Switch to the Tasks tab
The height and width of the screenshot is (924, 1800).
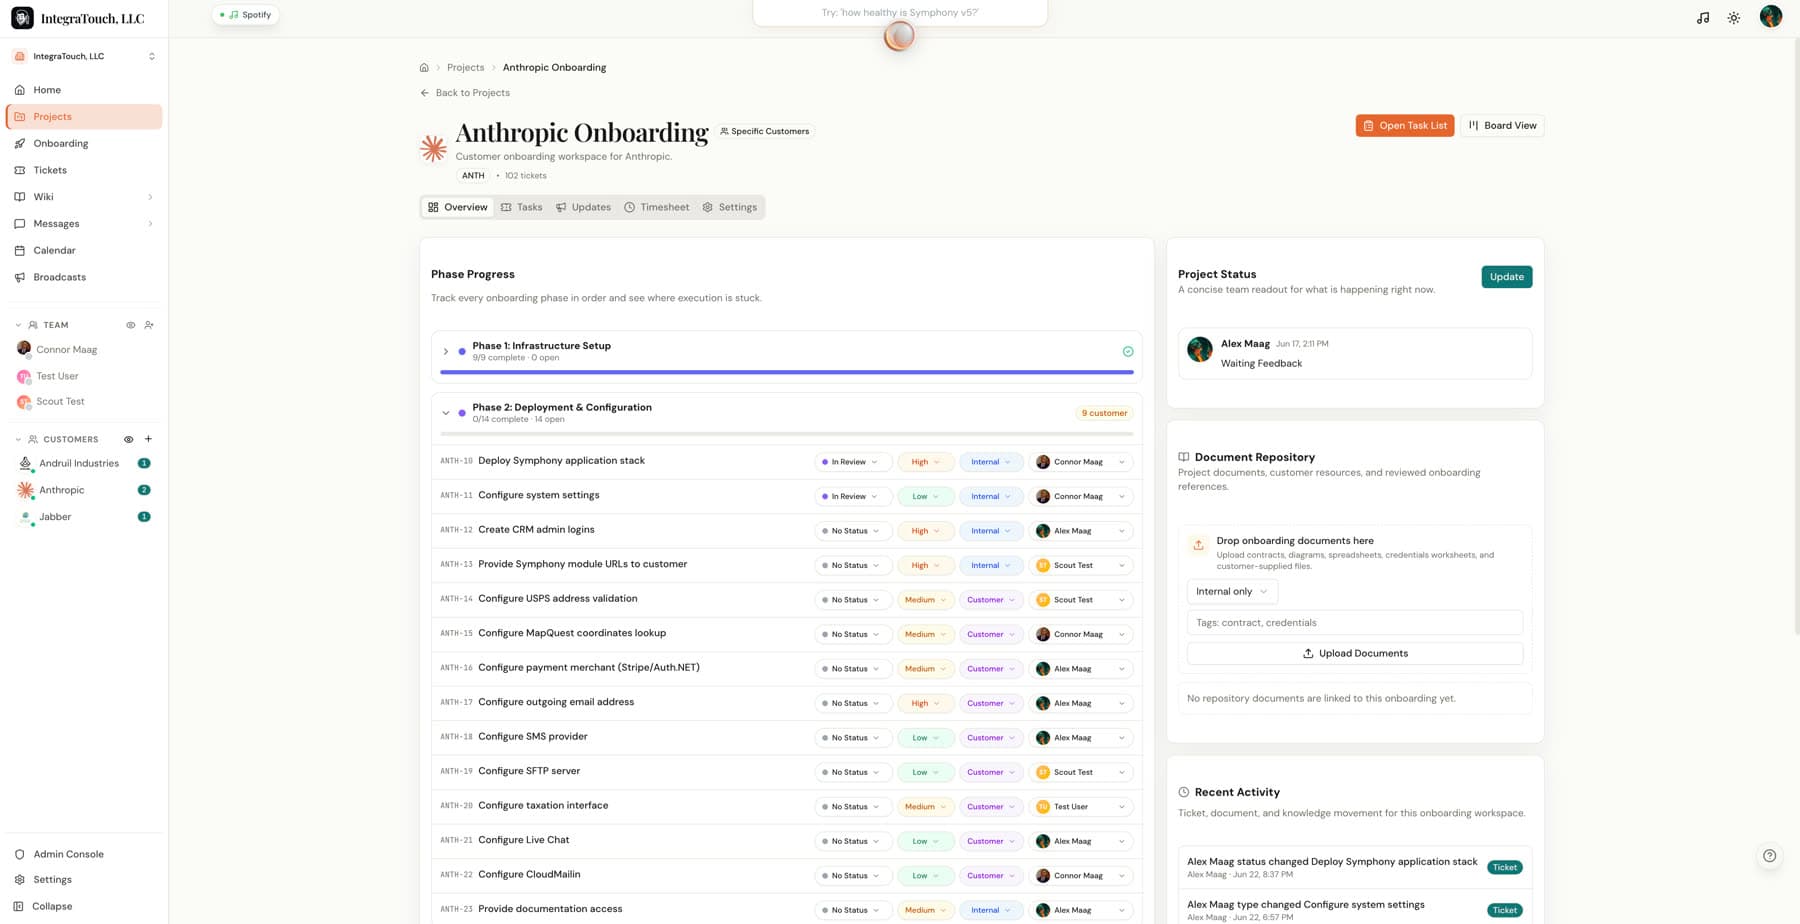coord(521,207)
